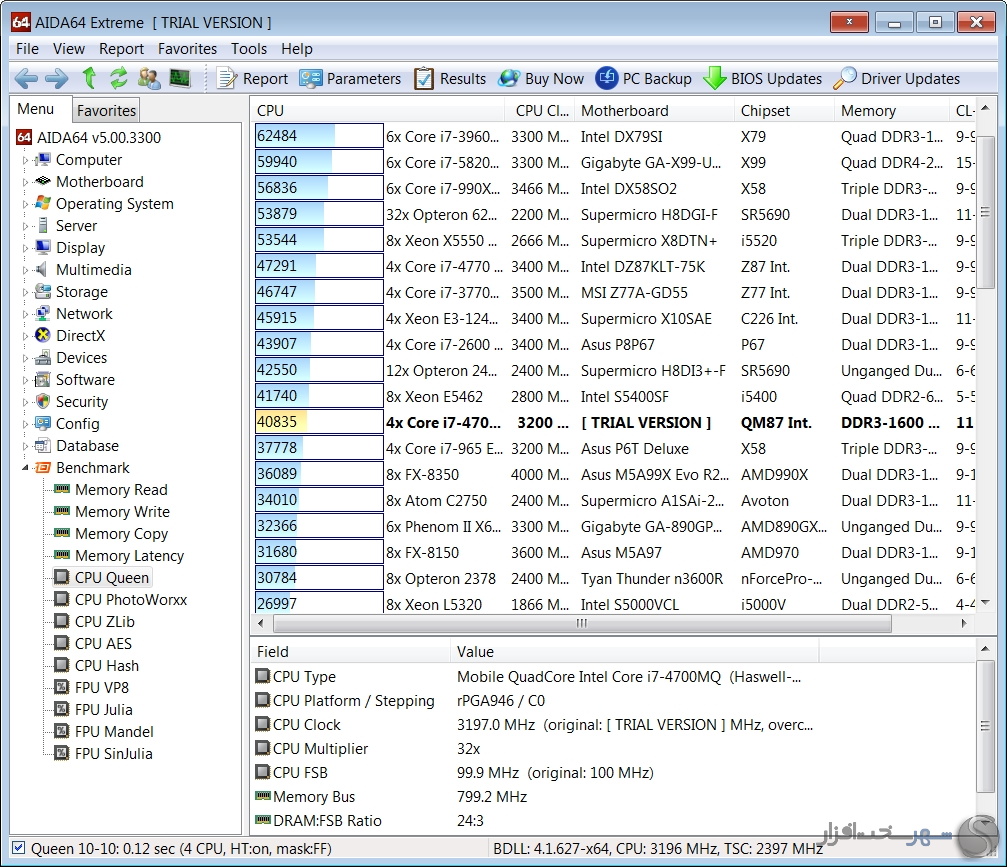Open the users management toolbar icon

[149, 78]
